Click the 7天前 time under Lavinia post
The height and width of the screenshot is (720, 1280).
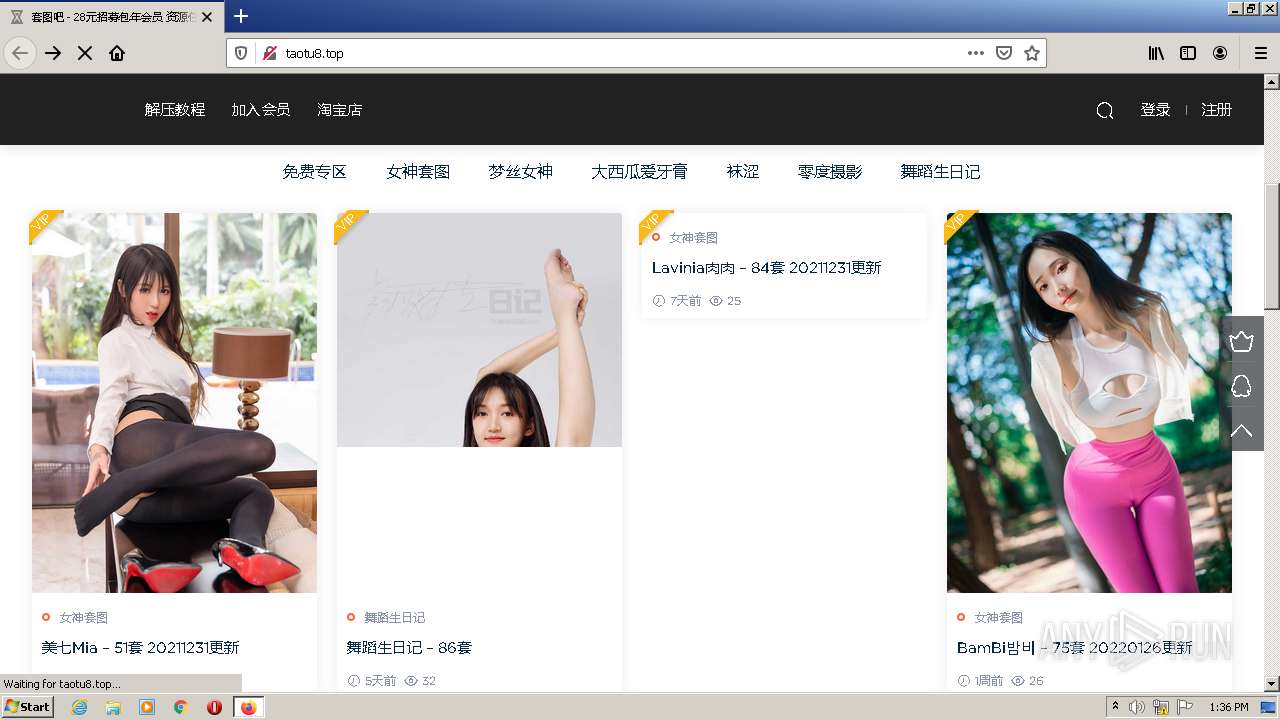click(685, 301)
